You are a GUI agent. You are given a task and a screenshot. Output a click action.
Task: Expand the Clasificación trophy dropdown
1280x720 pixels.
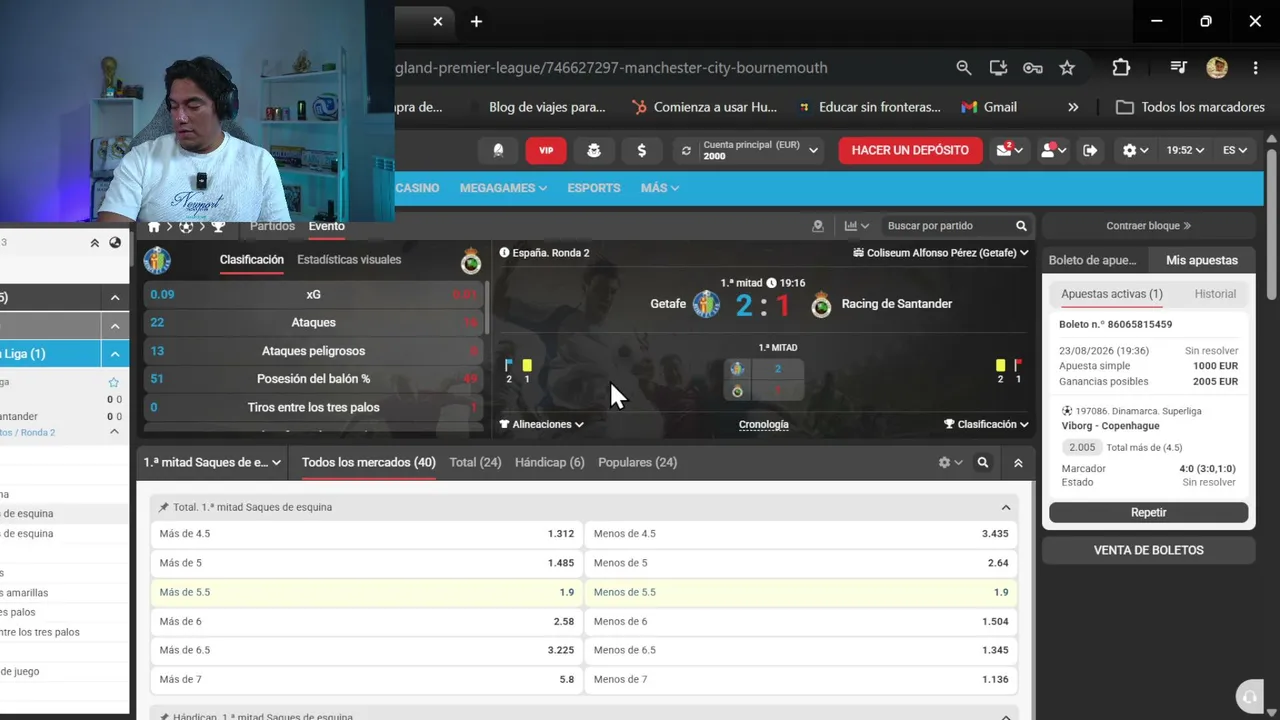click(986, 424)
